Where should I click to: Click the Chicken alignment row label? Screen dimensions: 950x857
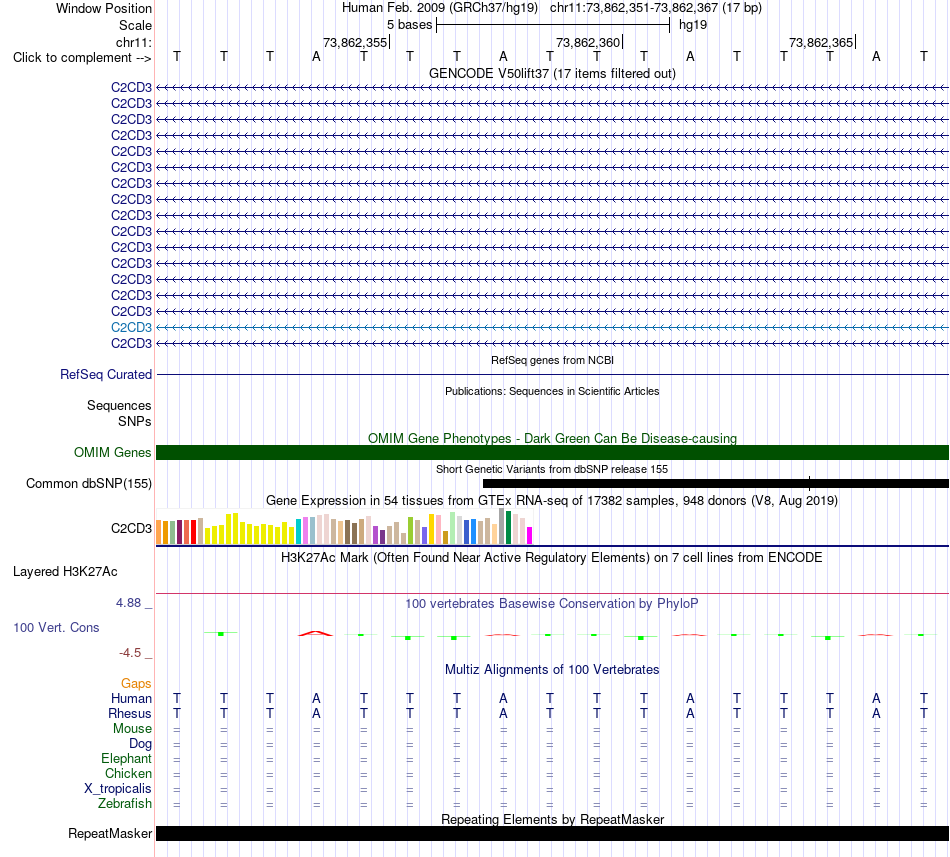coord(128,773)
